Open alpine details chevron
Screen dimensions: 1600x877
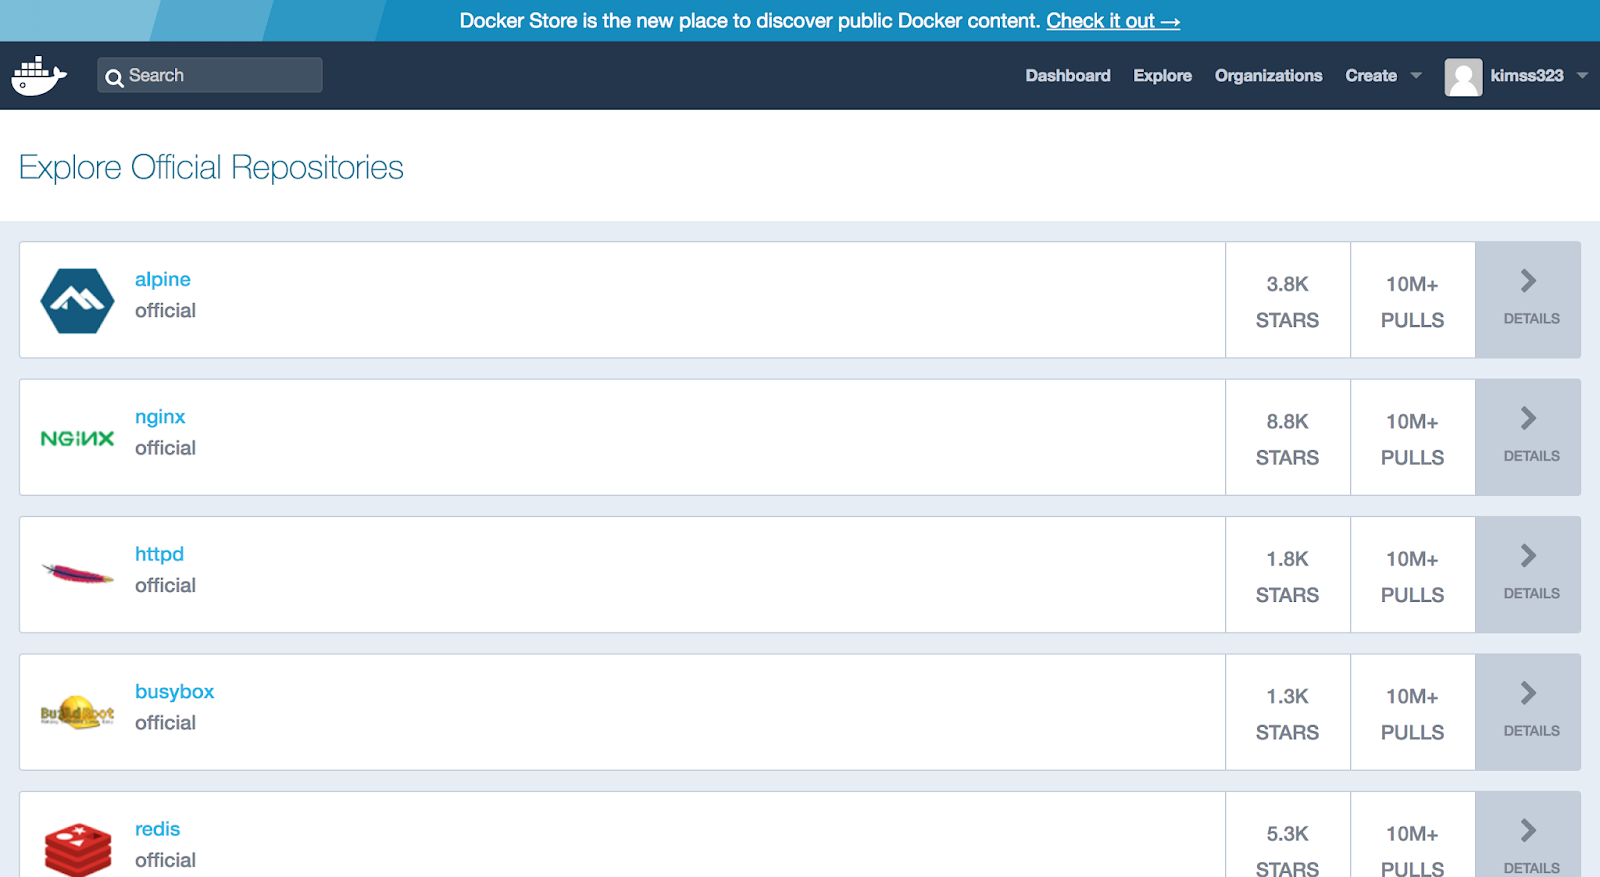click(x=1528, y=281)
